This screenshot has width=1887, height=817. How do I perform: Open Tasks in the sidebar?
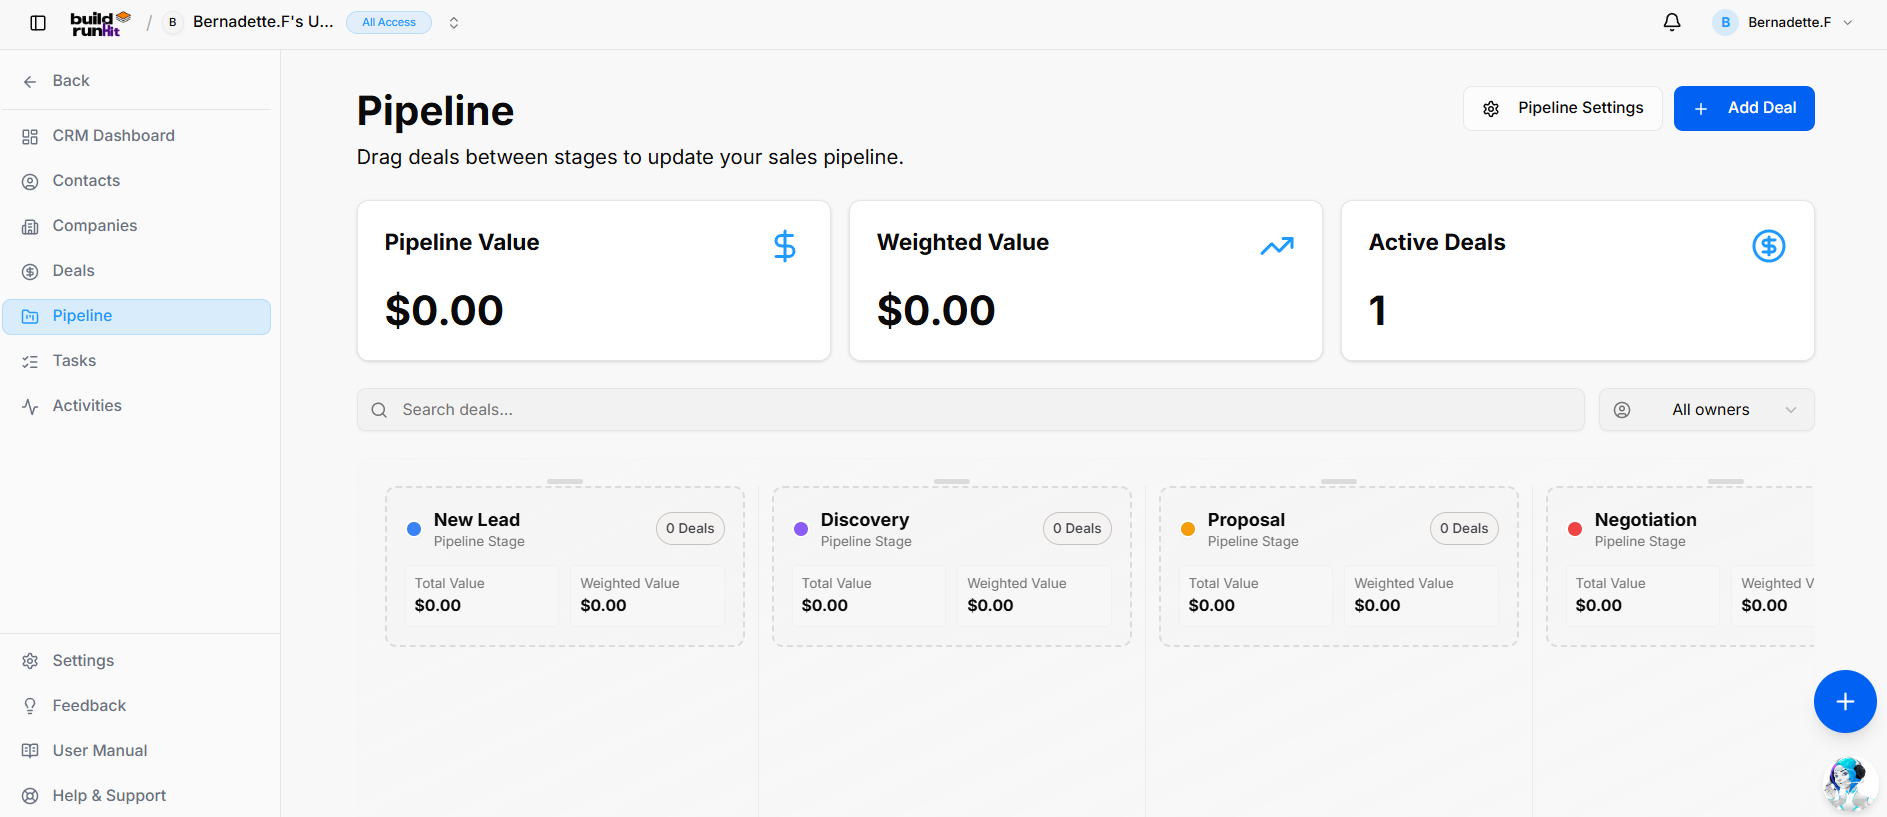pos(136,361)
